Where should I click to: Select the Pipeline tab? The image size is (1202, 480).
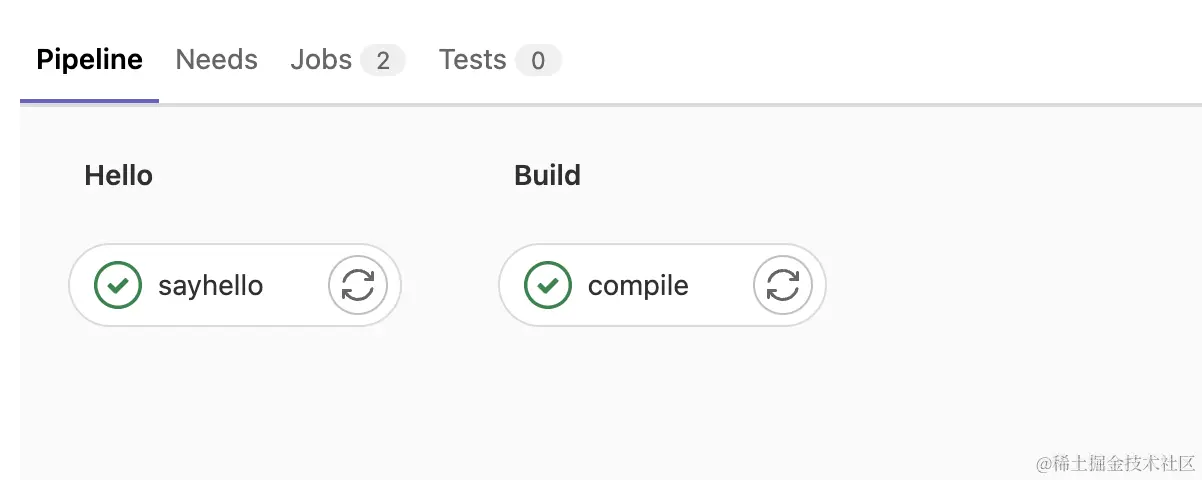(89, 60)
